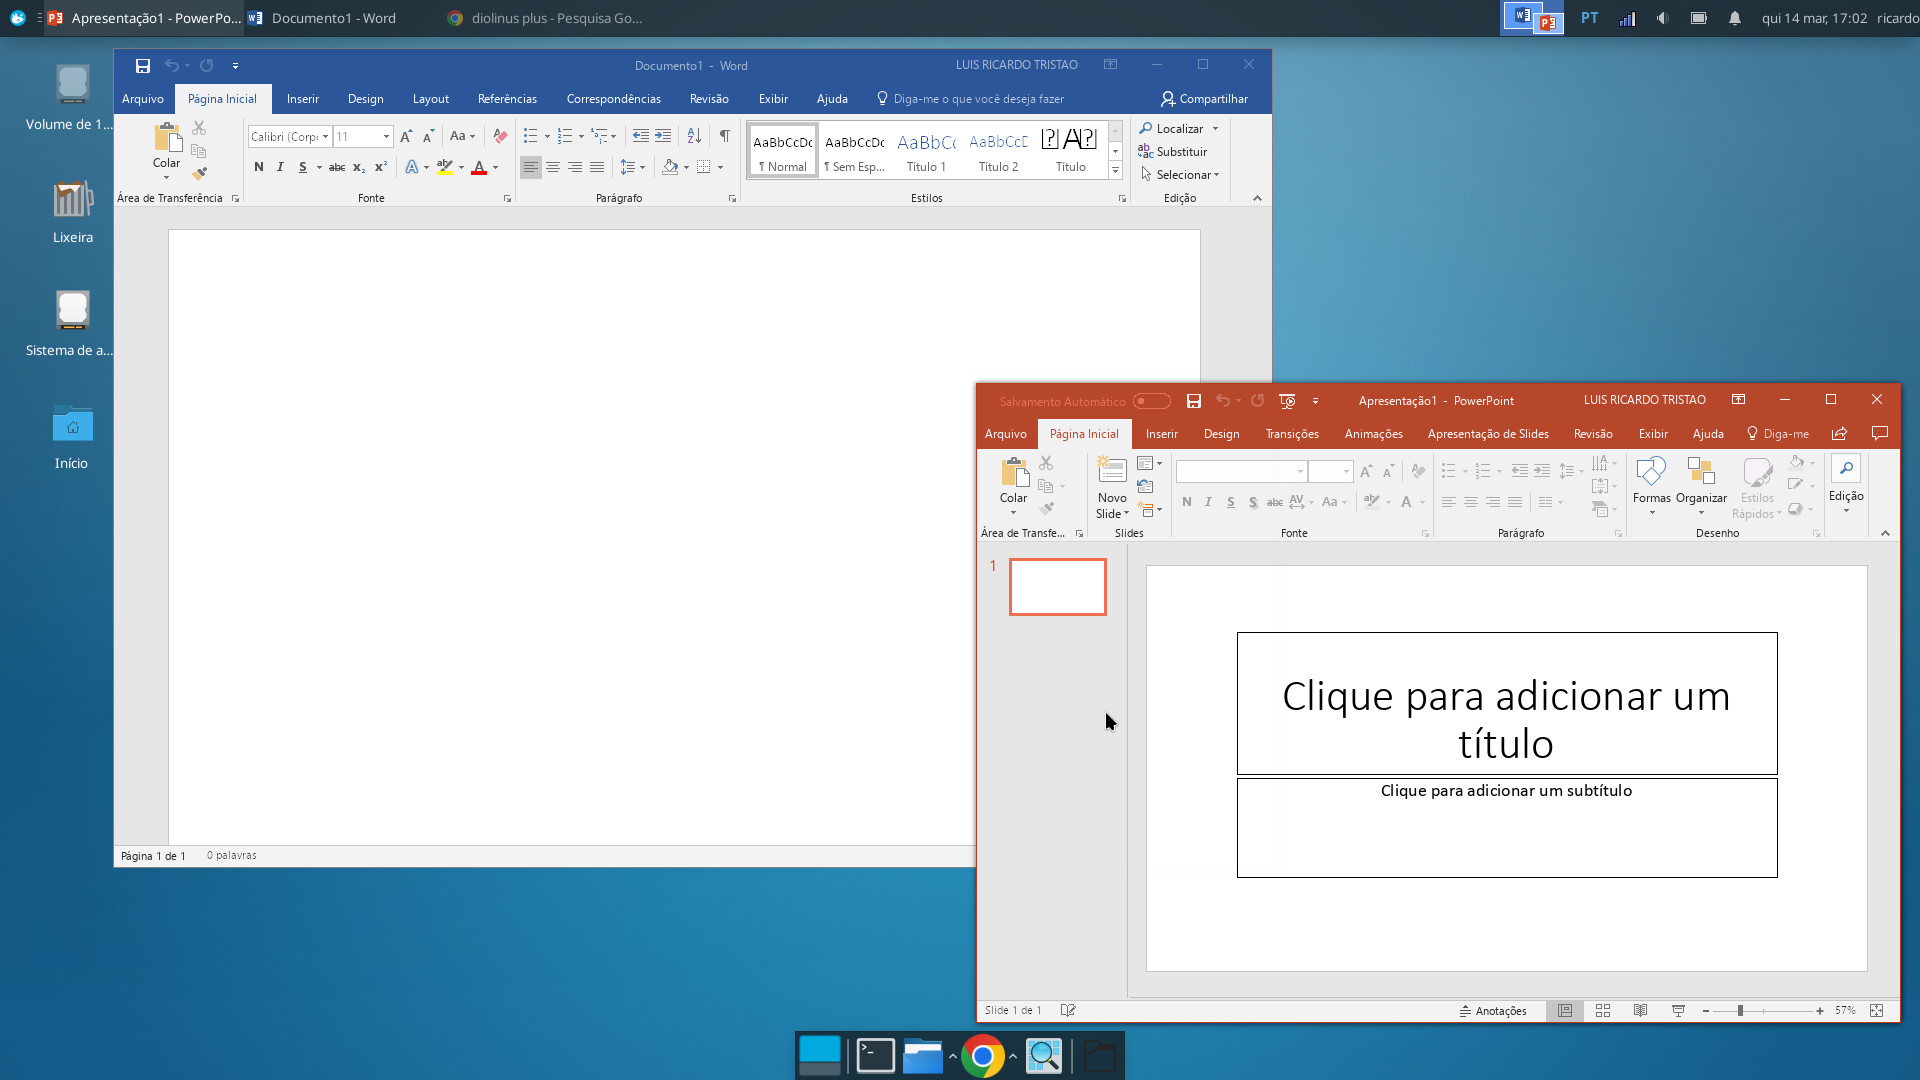Toggle bold formatting in Word
The image size is (1920, 1080).
point(259,167)
